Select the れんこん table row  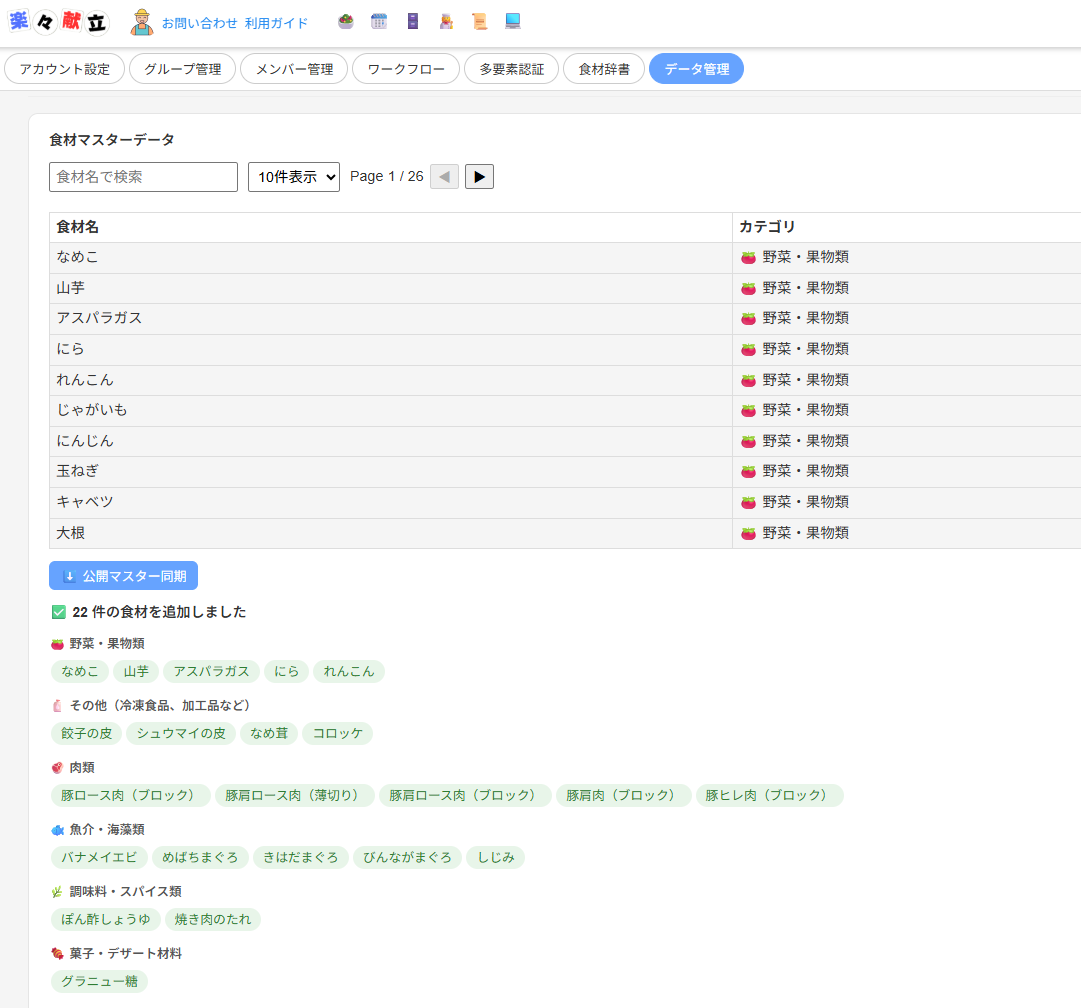pos(565,380)
